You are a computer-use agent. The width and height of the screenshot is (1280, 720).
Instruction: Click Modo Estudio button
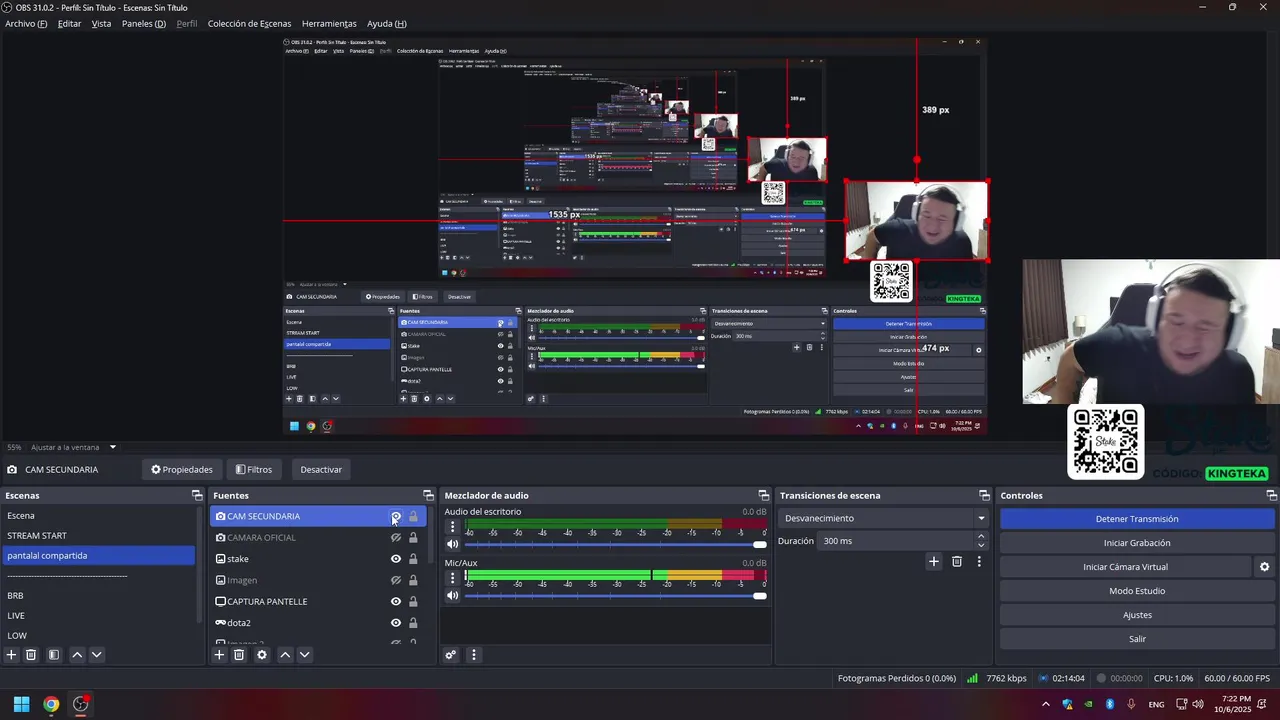pos(1137,591)
